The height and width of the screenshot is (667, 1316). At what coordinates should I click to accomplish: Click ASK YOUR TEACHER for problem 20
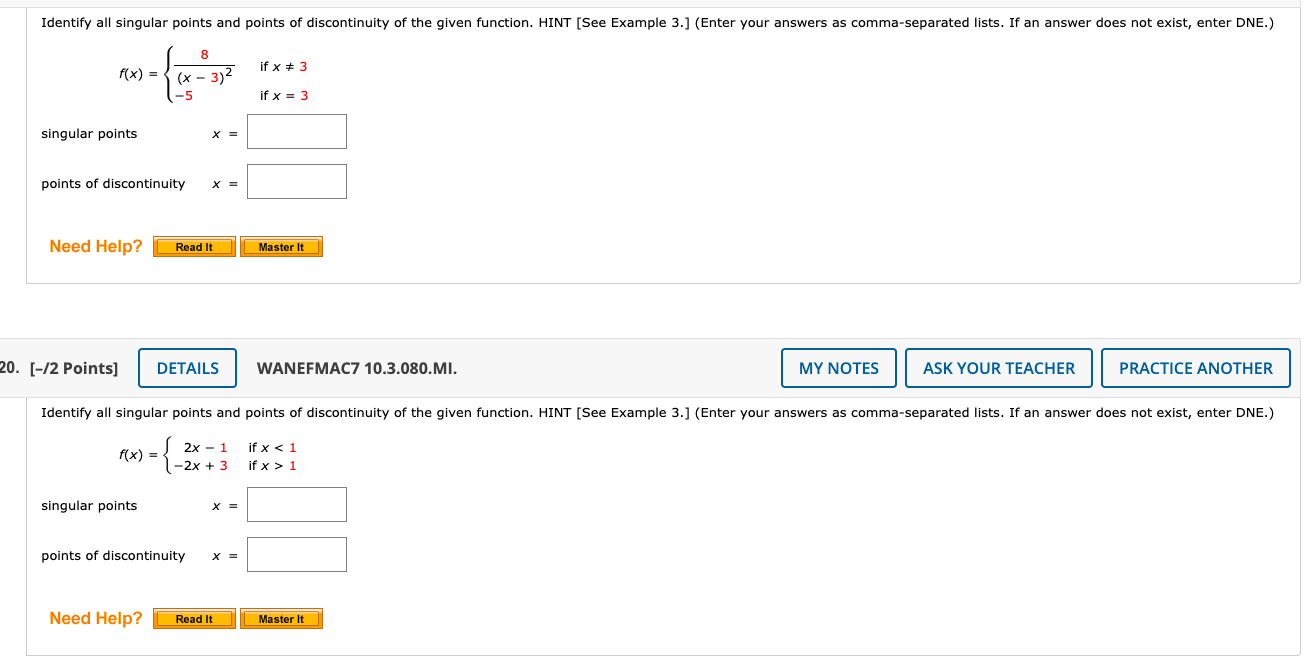(x=998, y=368)
